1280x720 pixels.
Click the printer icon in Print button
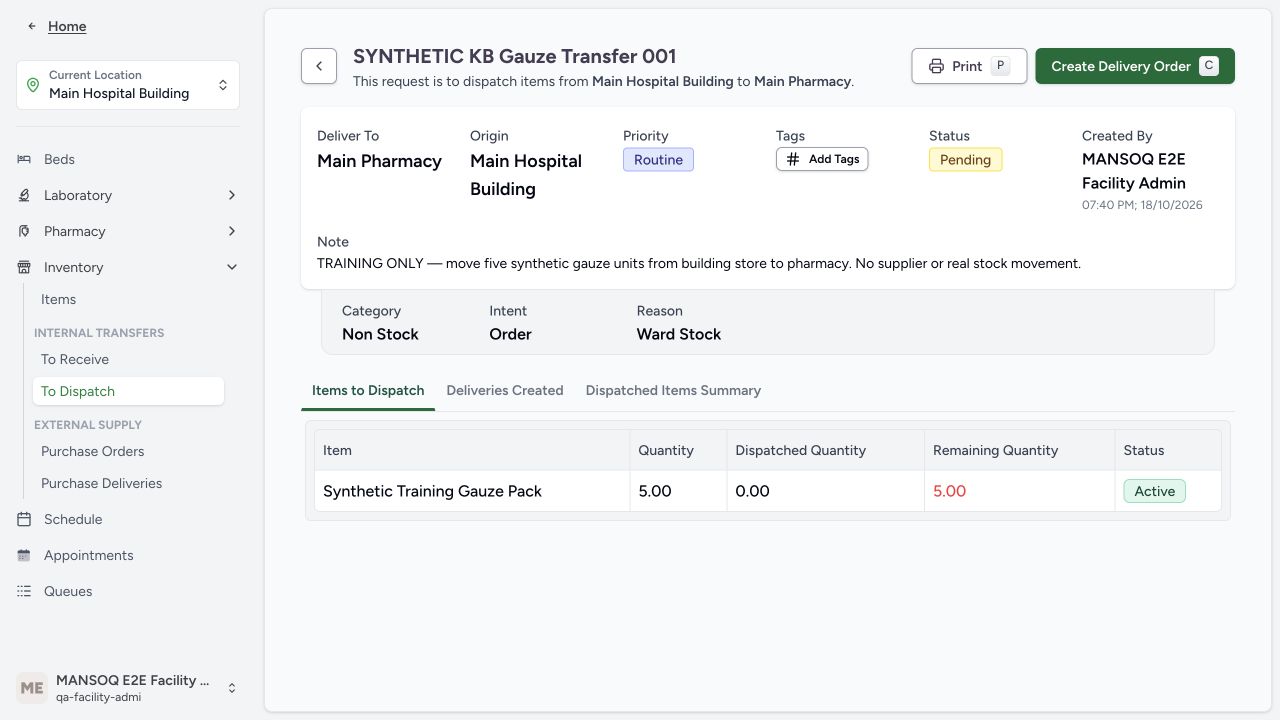click(x=936, y=66)
